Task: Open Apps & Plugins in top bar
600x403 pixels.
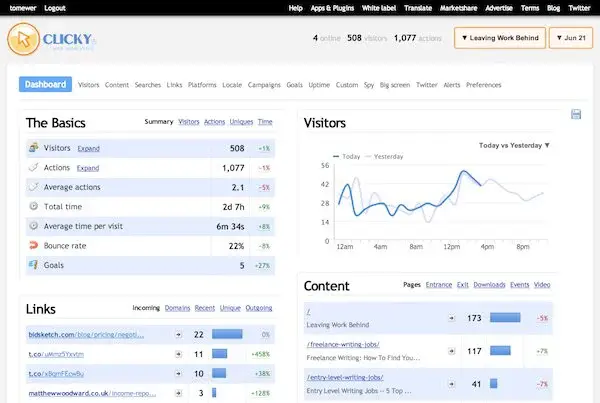Action: [x=332, y=8]
